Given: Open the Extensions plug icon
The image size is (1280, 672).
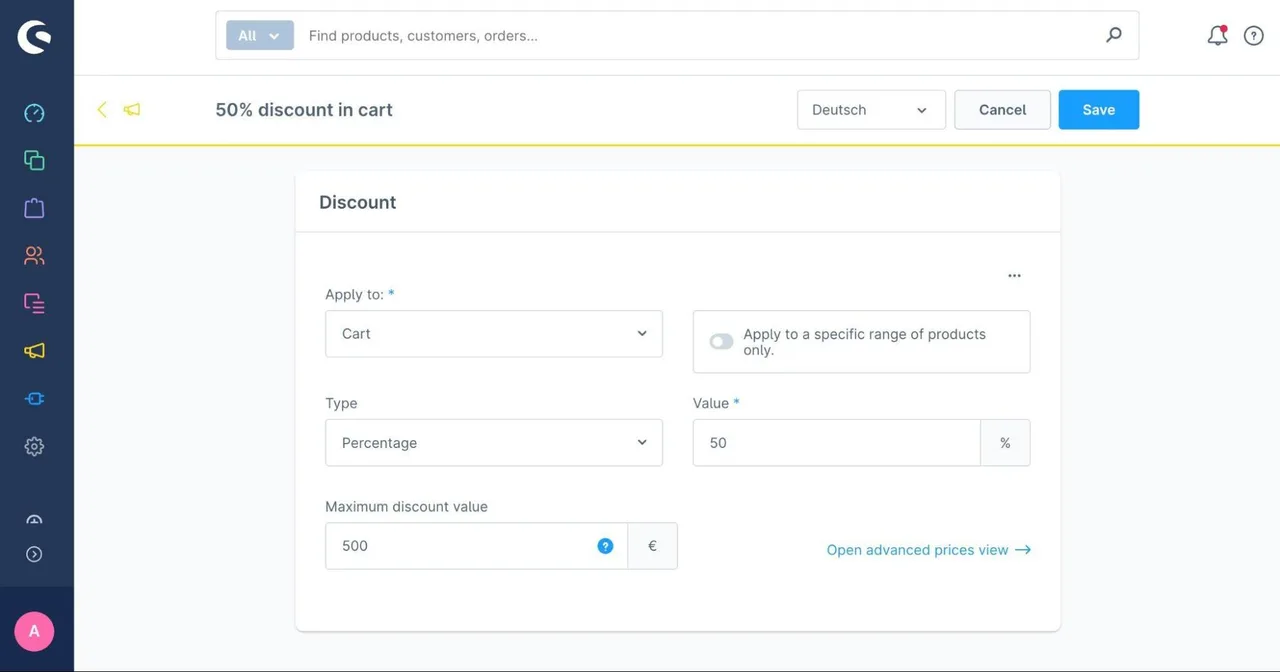Looking at the screenshot, I should (x=34, y=399).
